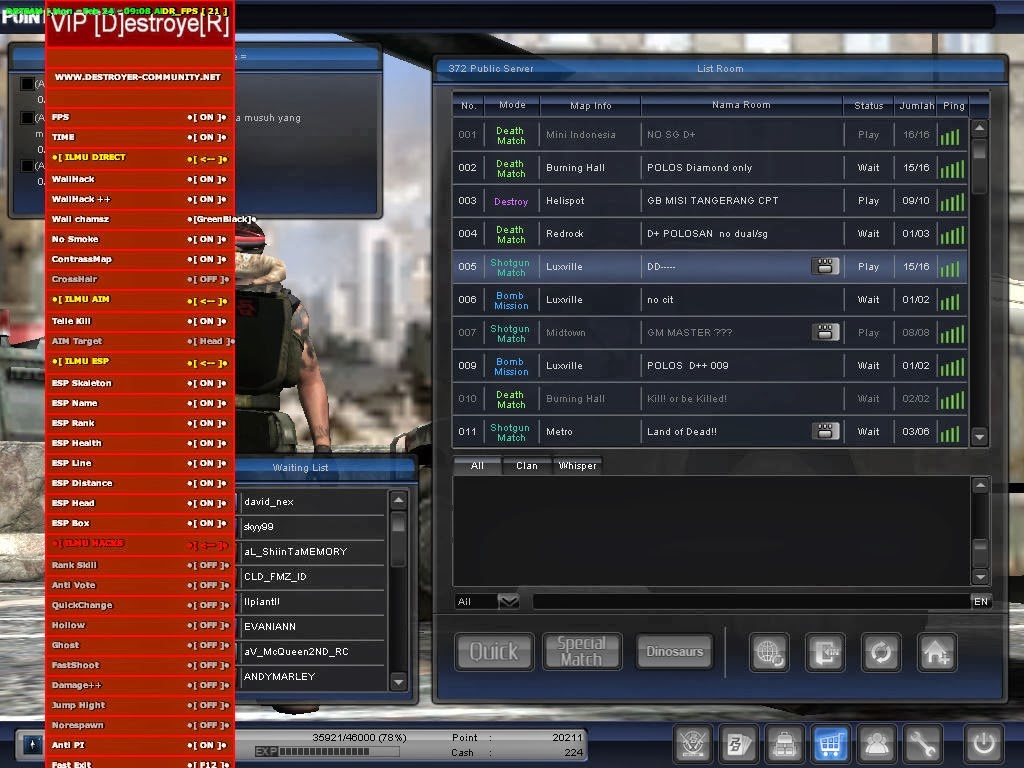The width and height of the screenshot is (1024, 768).
Task: Open Options with the wrench icon
Action: click(x=923, y=744)
